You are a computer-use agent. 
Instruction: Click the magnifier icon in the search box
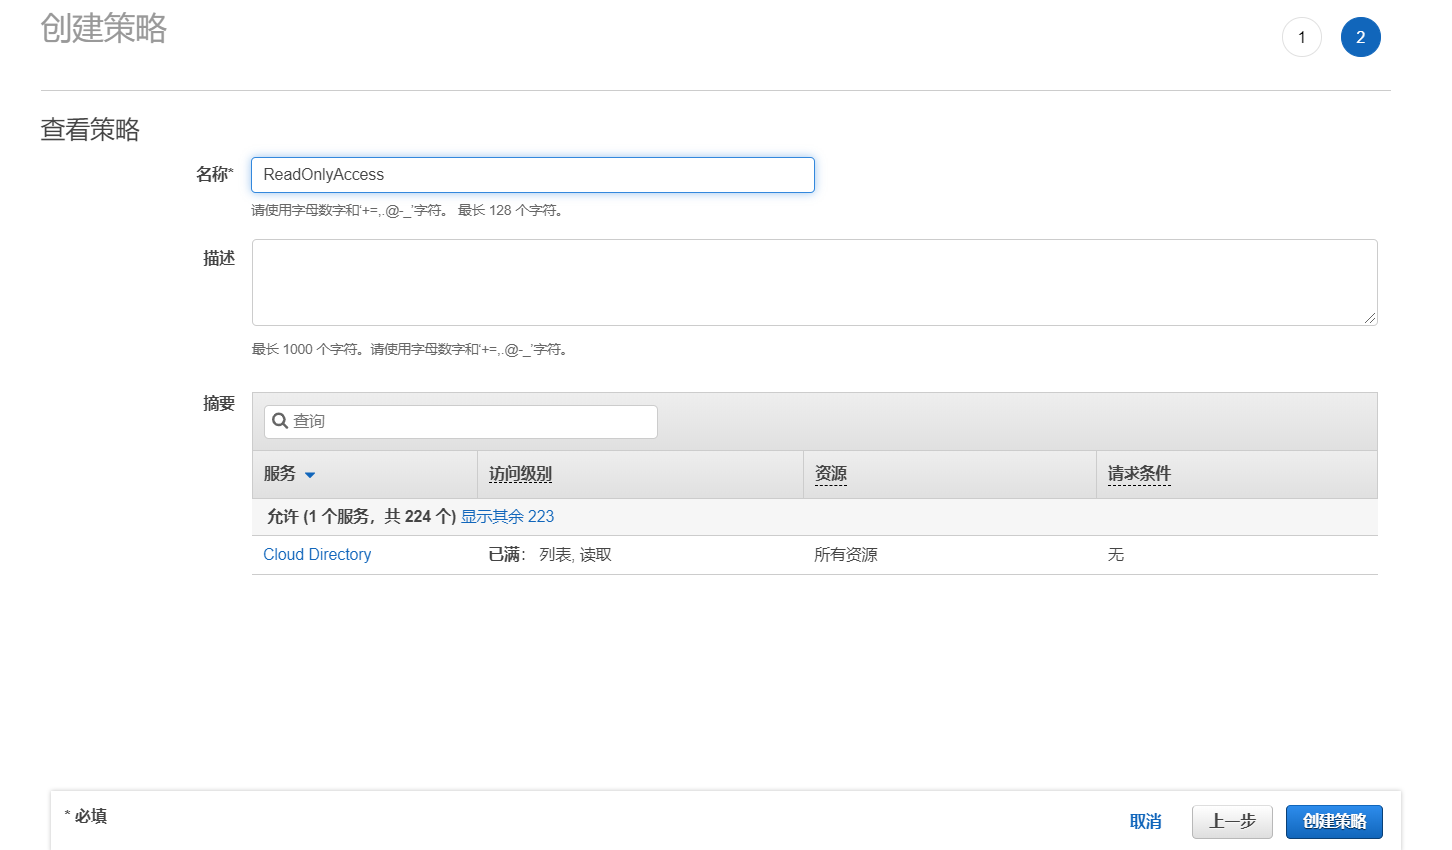[280, 421]
